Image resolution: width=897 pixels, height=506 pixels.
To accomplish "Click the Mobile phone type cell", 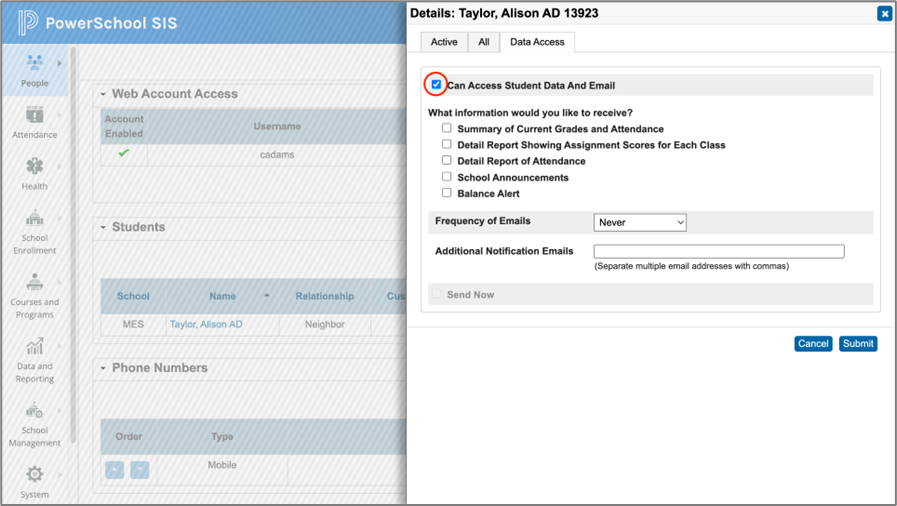I will pos(222,465).
